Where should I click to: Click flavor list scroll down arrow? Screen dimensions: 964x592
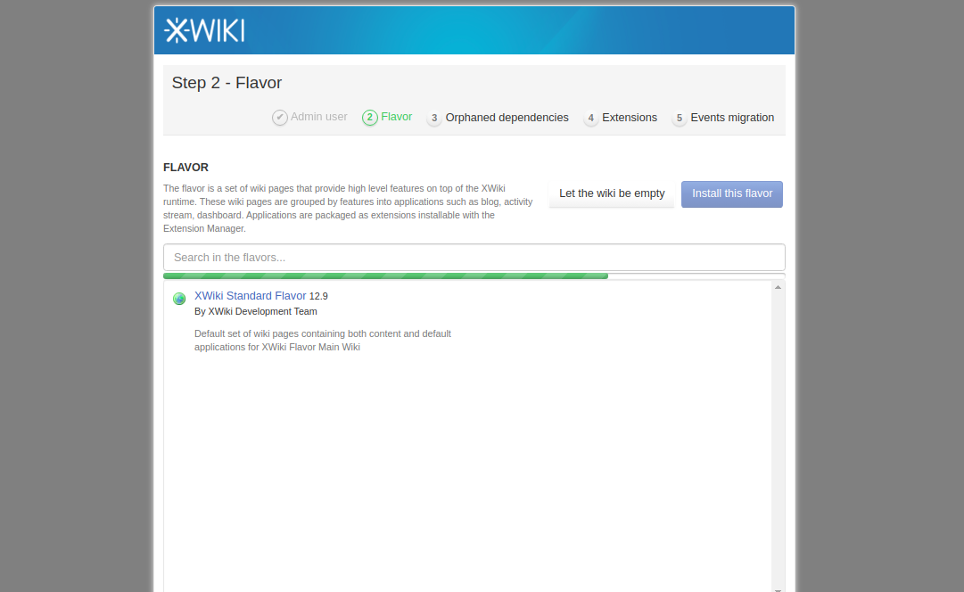pyautogui.click(x=778, y=589)
